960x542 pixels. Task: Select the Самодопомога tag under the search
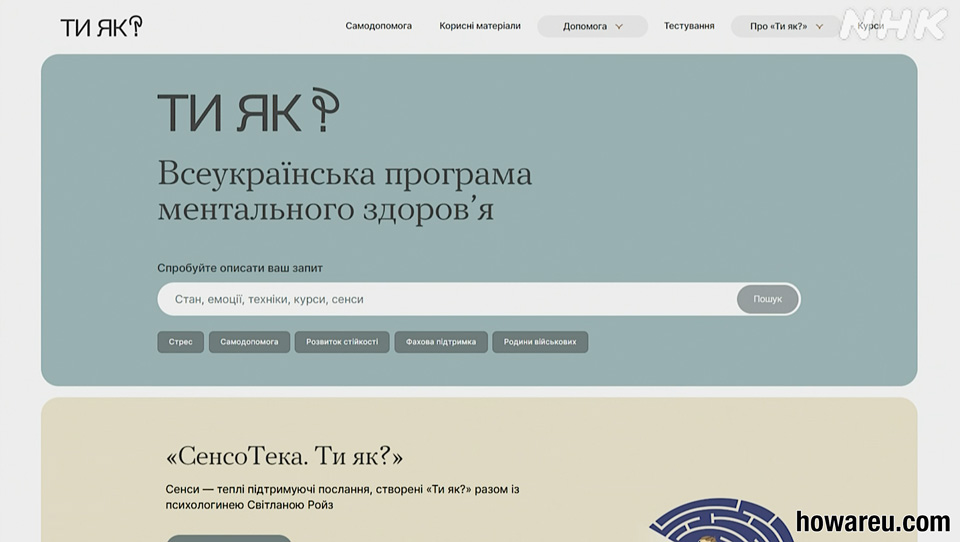[x=249, y=342]
